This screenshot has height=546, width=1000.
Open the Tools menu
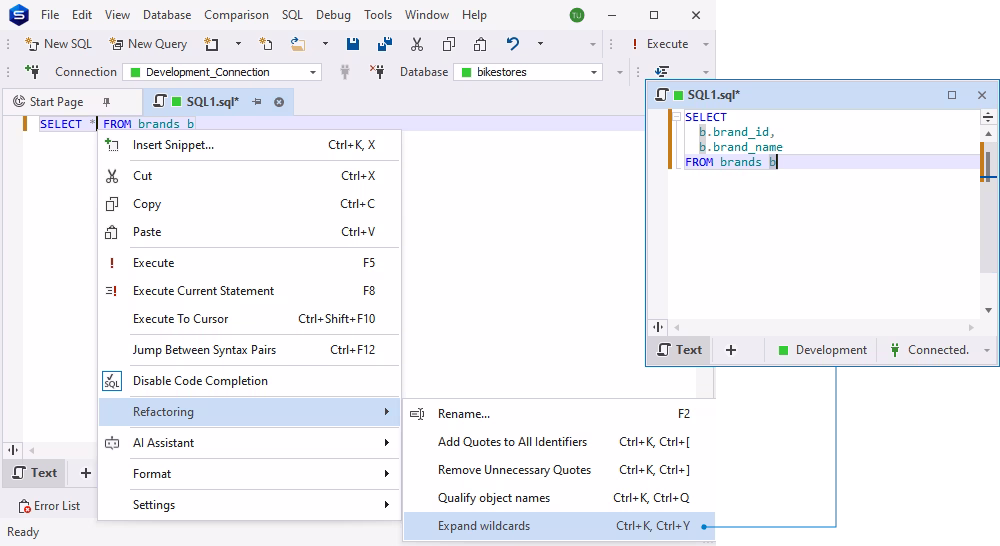[378, 15]
